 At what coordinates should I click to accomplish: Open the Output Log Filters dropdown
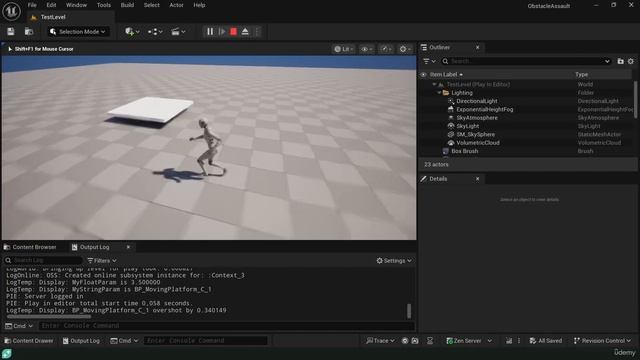click(x=102, y=260)
